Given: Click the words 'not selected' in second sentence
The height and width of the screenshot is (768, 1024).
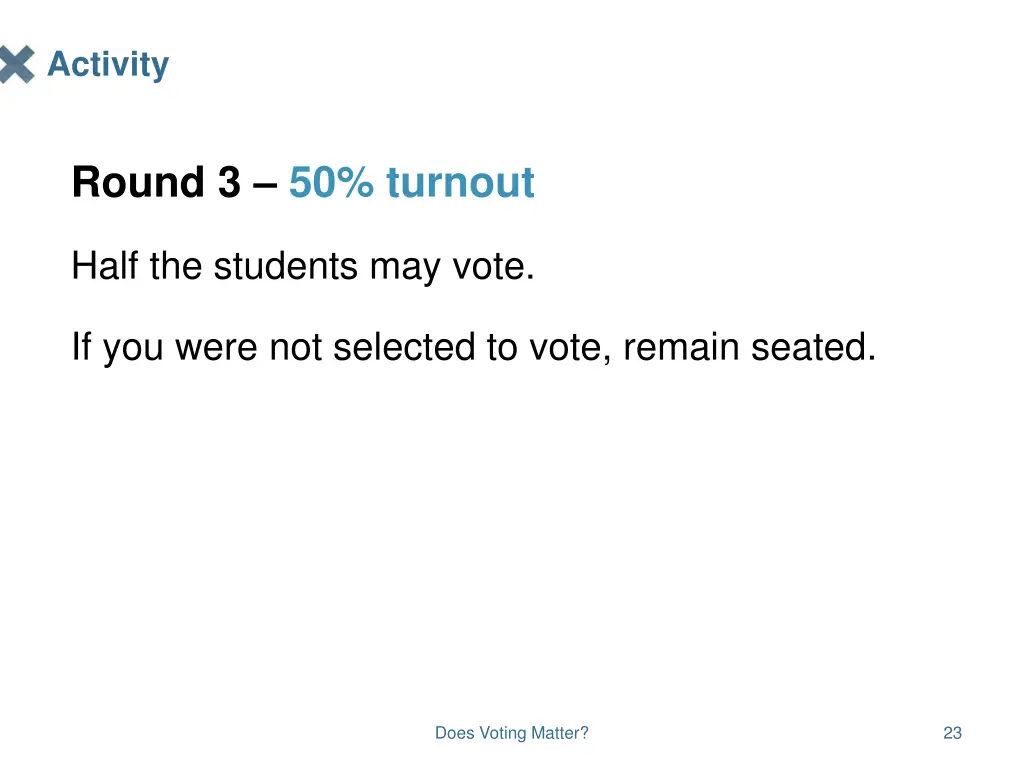Looking at the screenshot, I should pyautogui.click(x=372, y=346).
